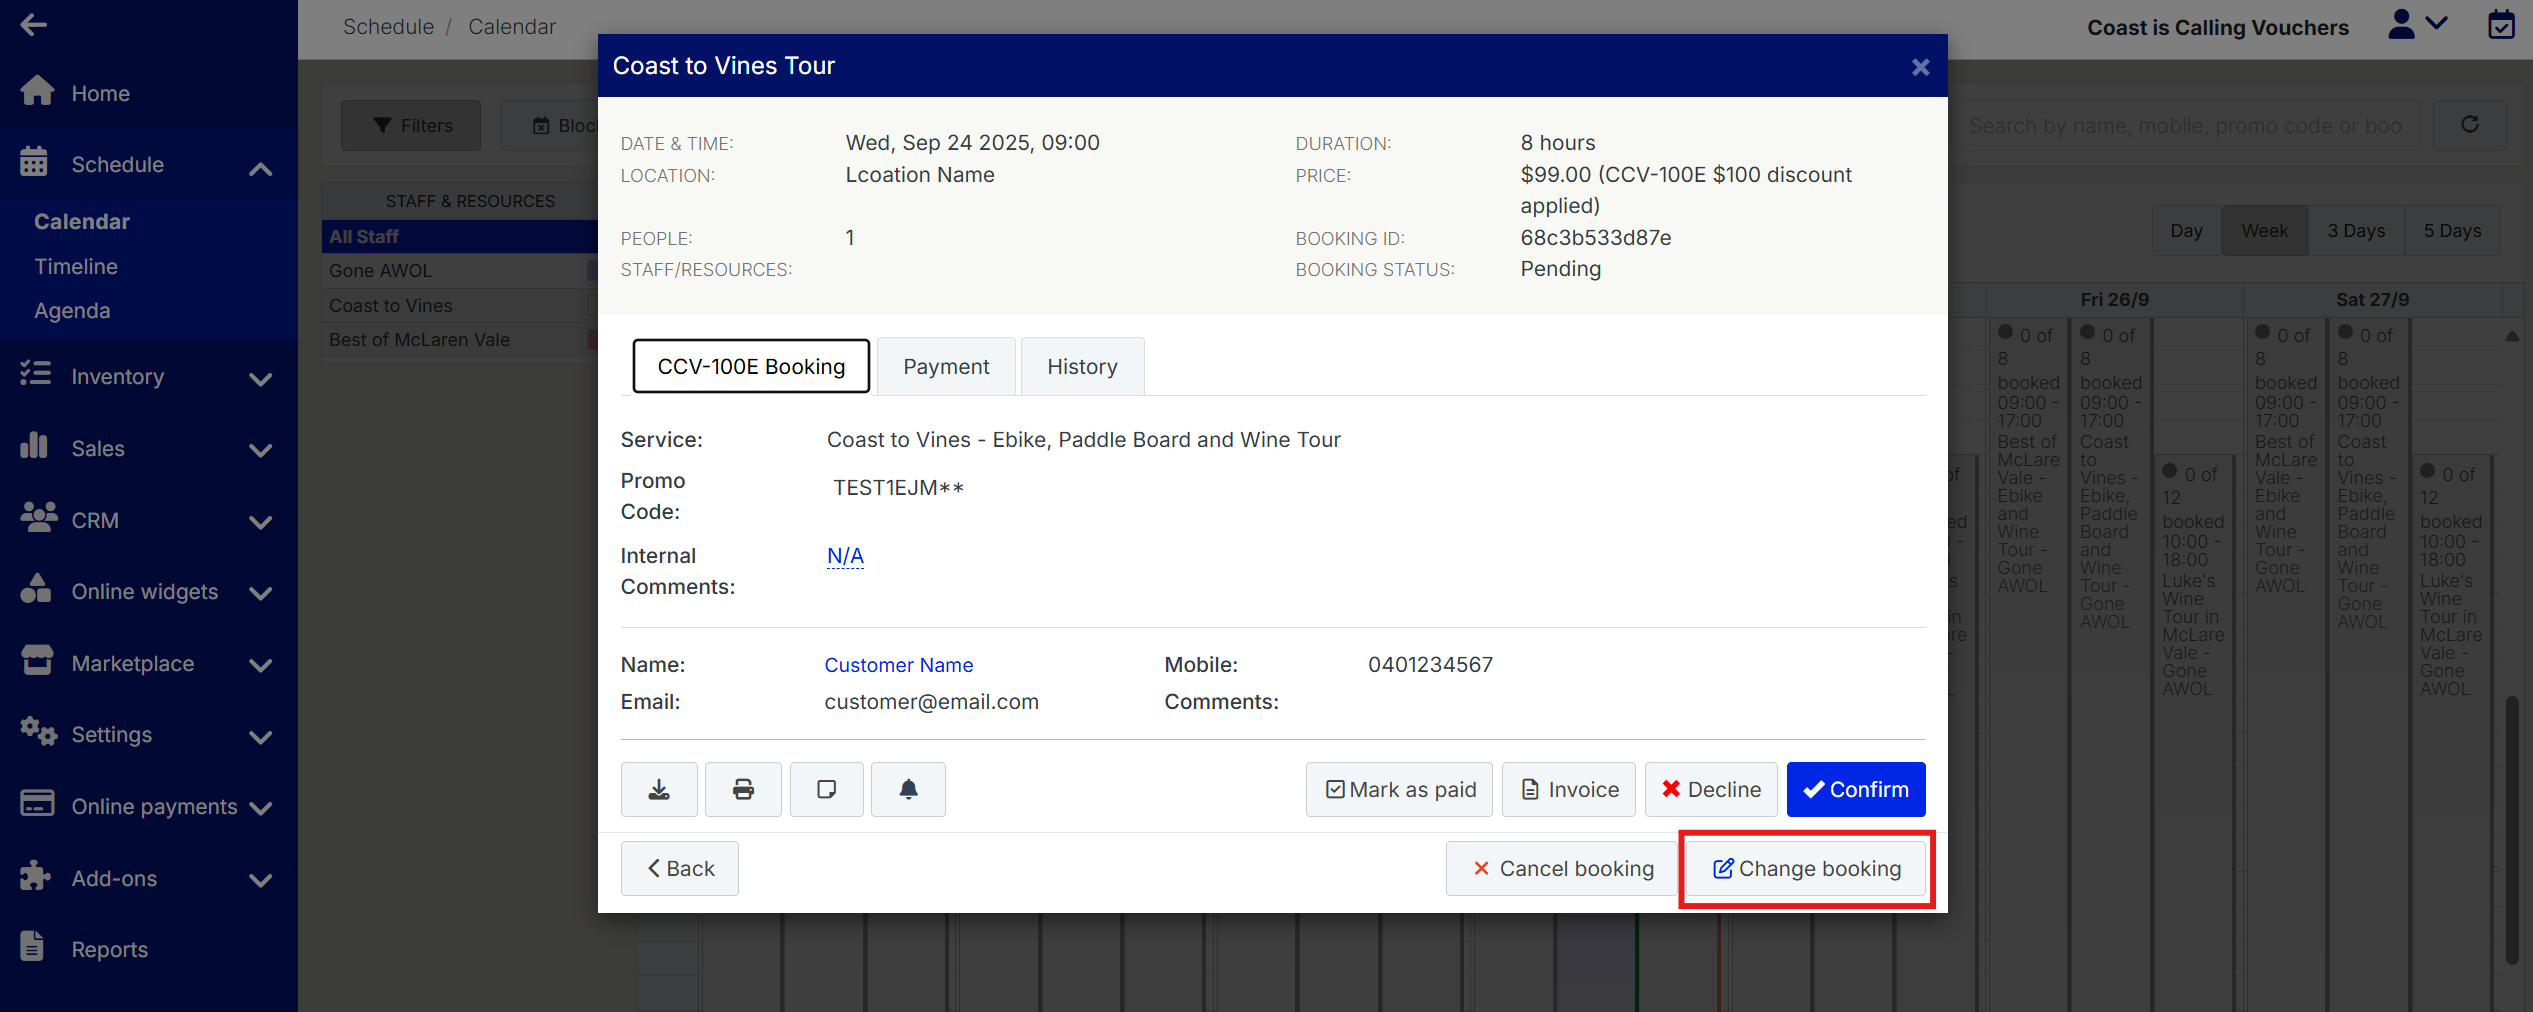Confirm the pending booking
The height and width of the screenshot is (1012, 2533).
click(x=1855, y=789)
